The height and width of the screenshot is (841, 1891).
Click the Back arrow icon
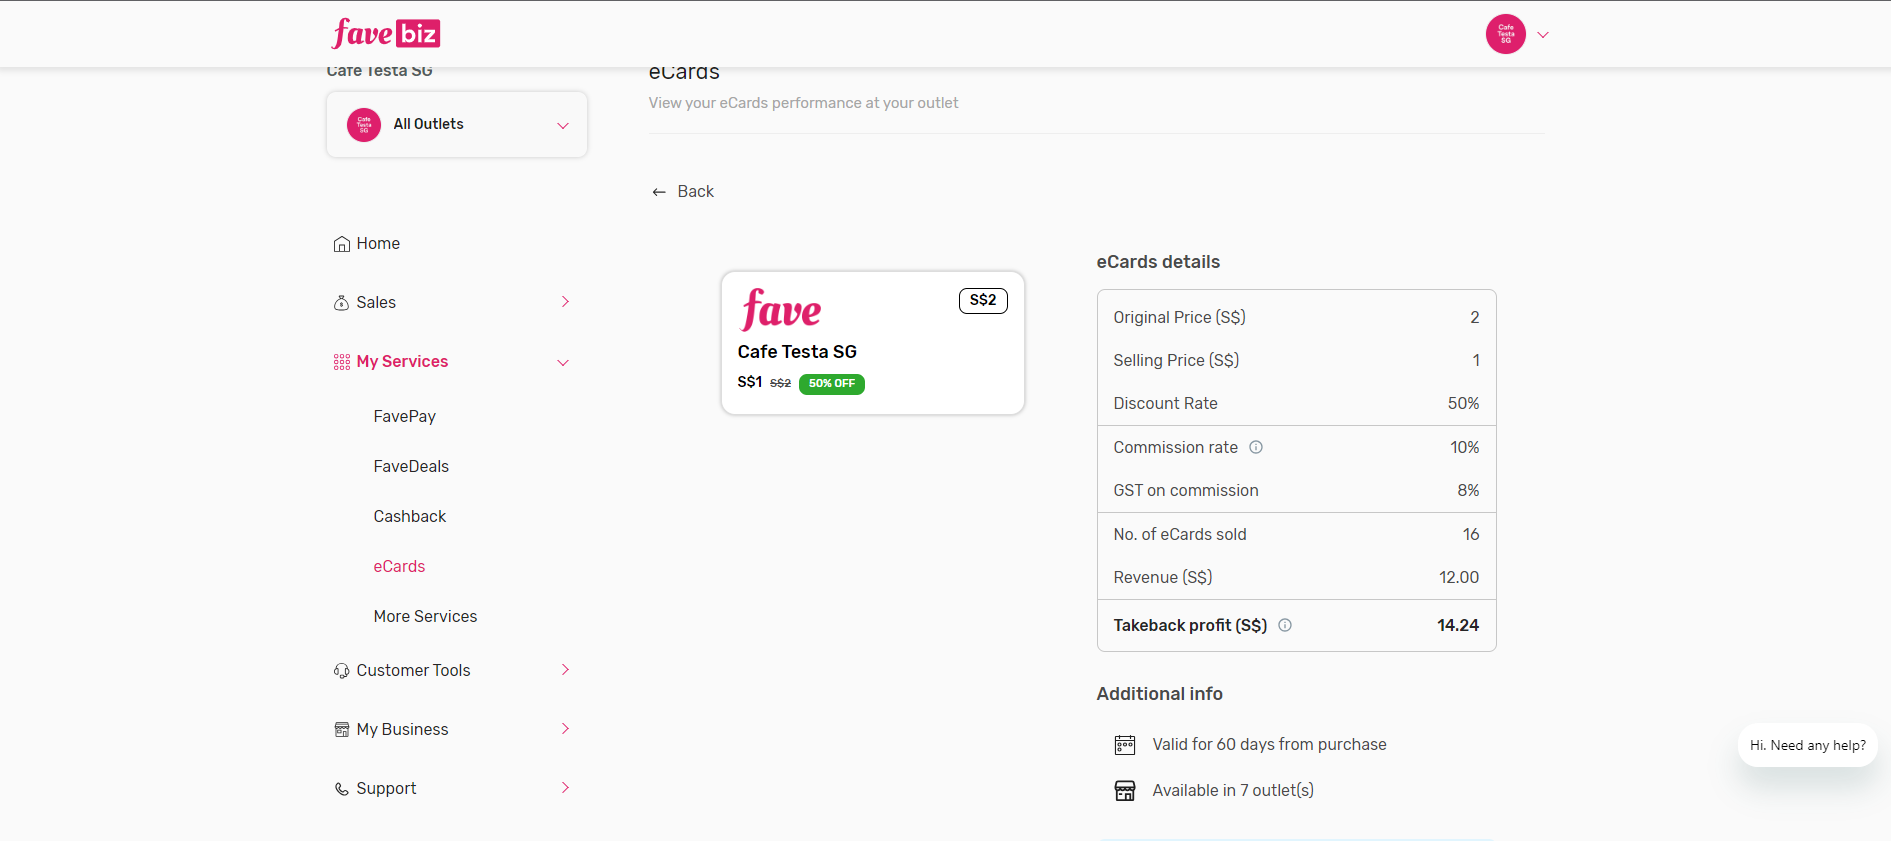pyautogui.click(x=659, y=192)
